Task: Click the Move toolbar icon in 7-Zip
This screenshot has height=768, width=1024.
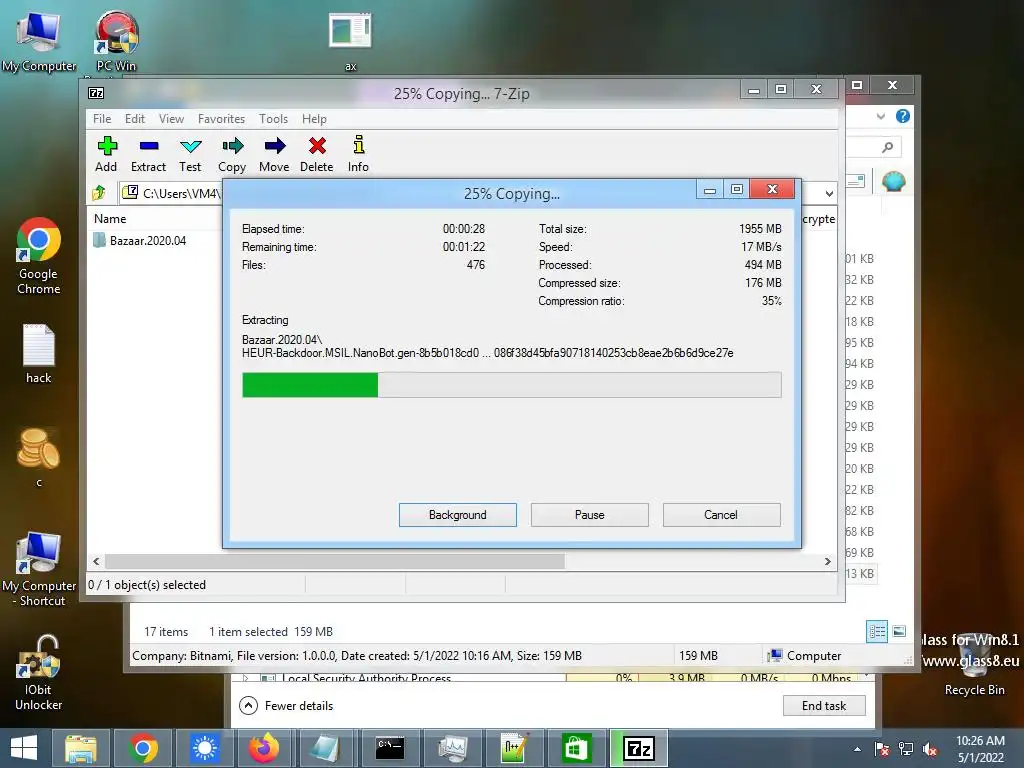Action: click(x=274, y=154)
